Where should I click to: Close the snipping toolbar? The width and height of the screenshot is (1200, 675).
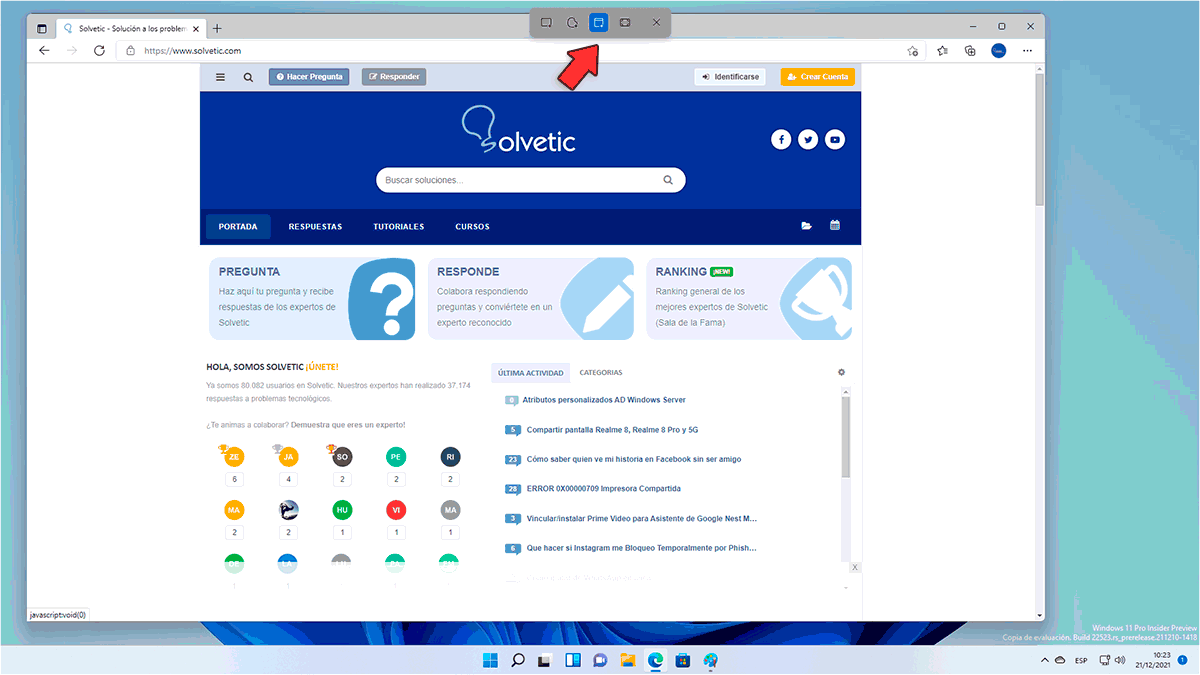pyautogui.click(x=656, y=22)
